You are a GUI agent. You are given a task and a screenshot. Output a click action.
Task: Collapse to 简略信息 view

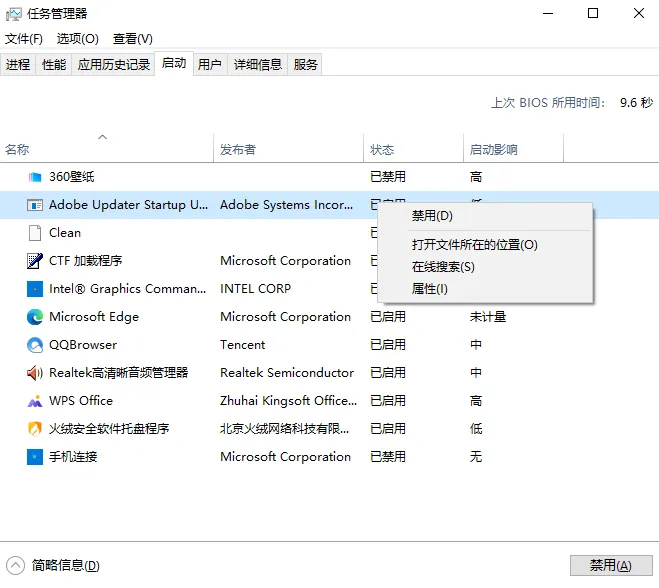53,565
